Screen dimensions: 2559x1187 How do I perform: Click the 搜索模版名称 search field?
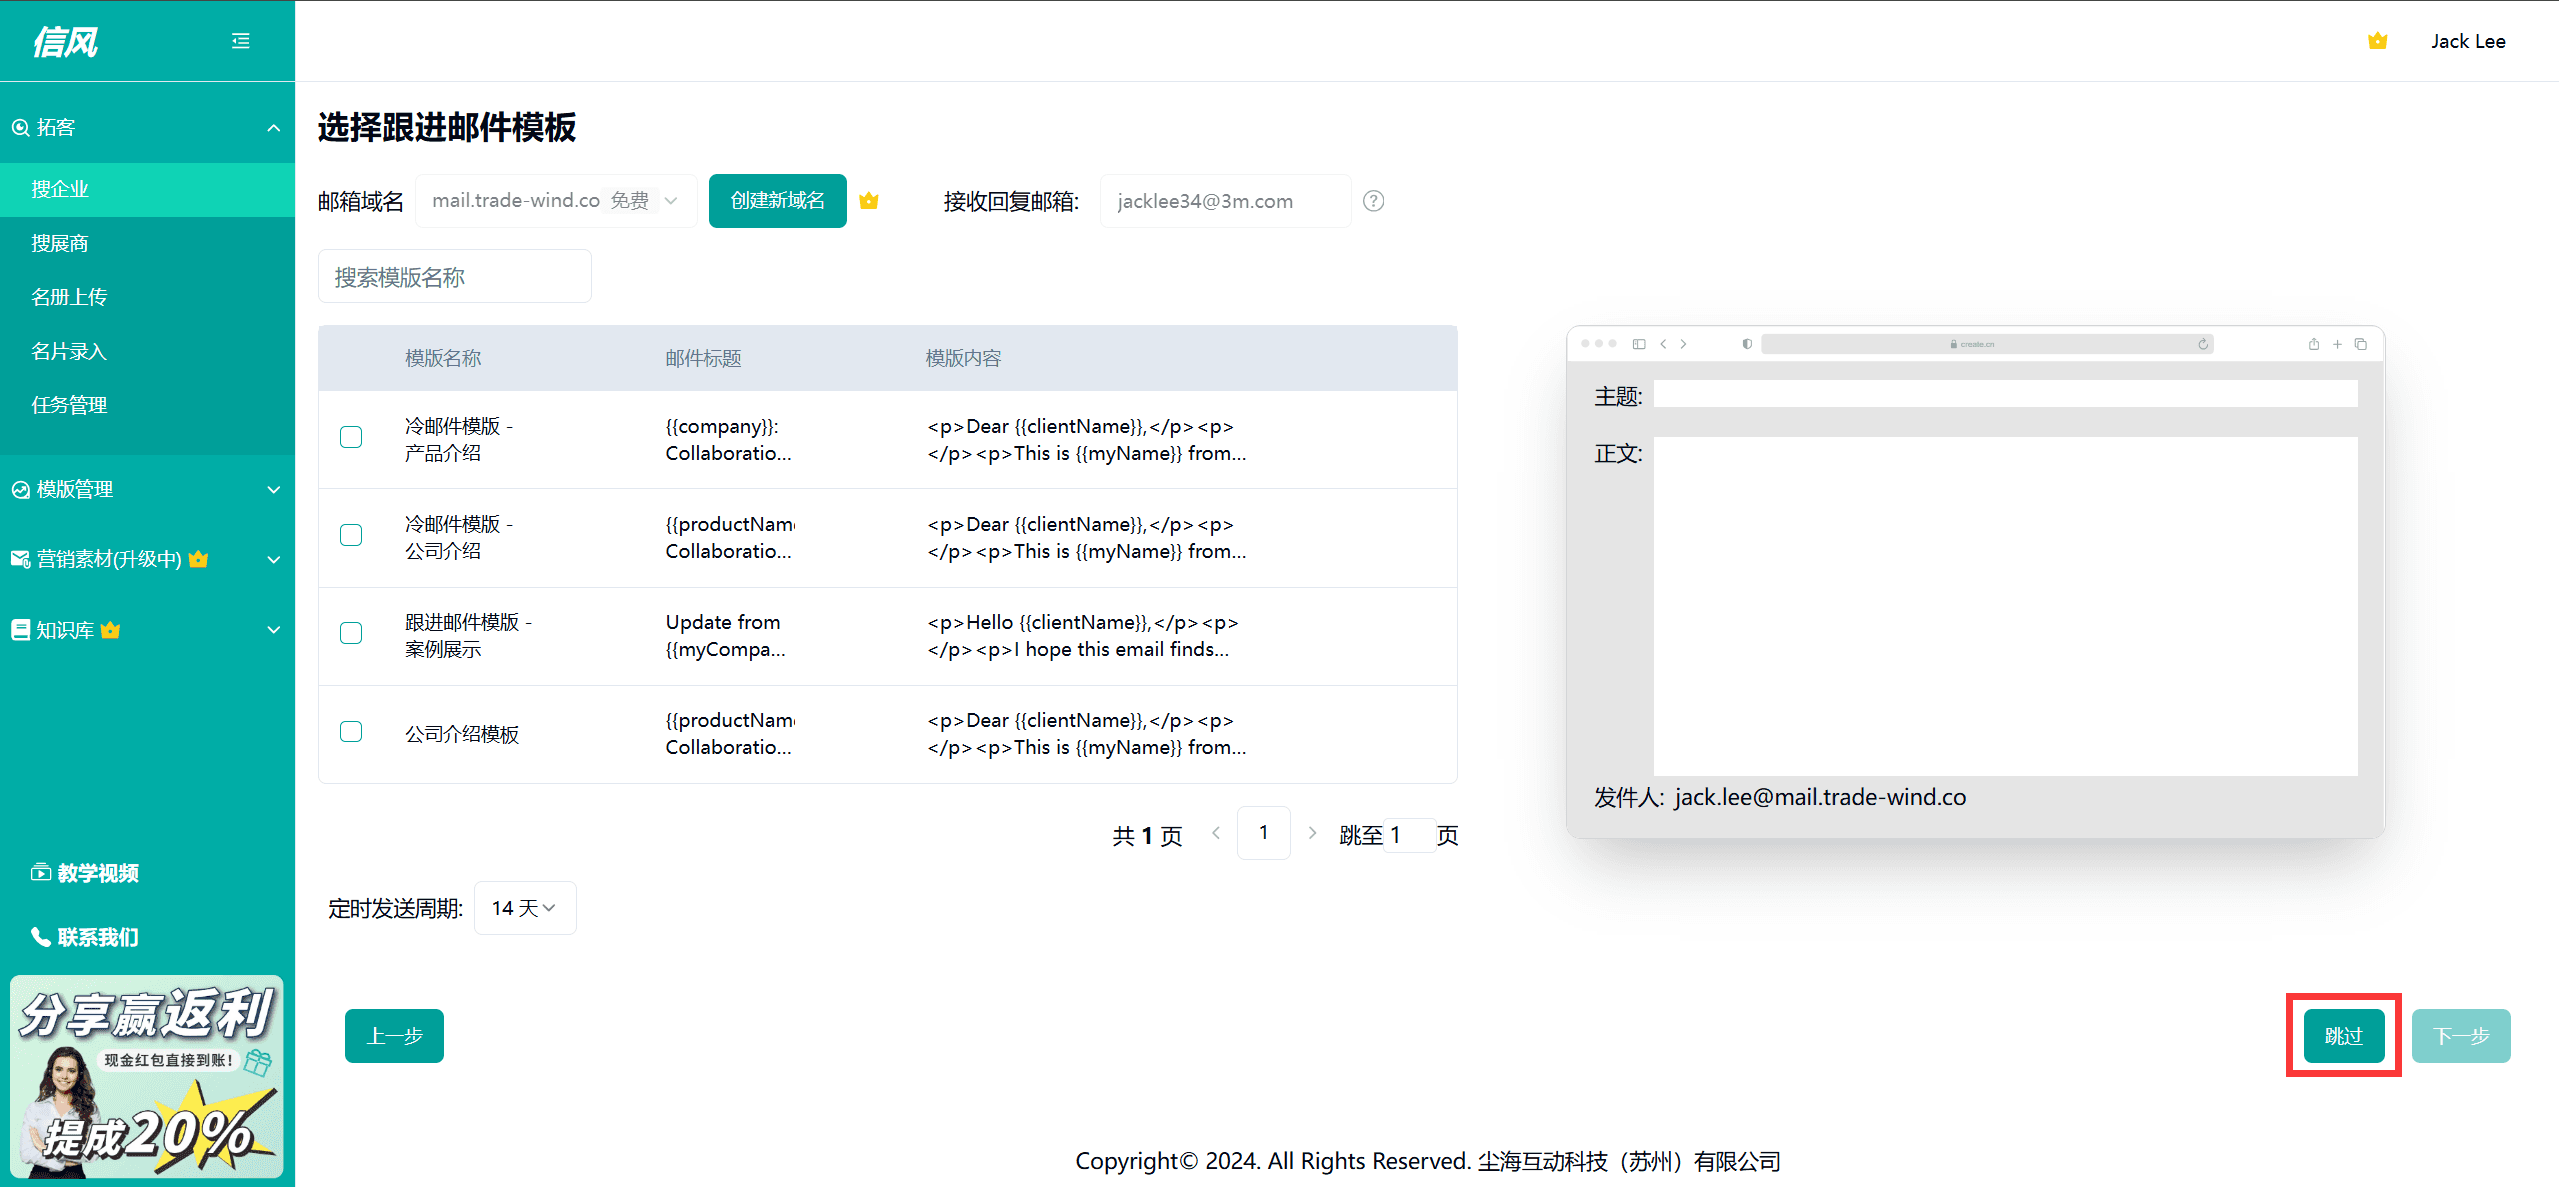(454, 277)
